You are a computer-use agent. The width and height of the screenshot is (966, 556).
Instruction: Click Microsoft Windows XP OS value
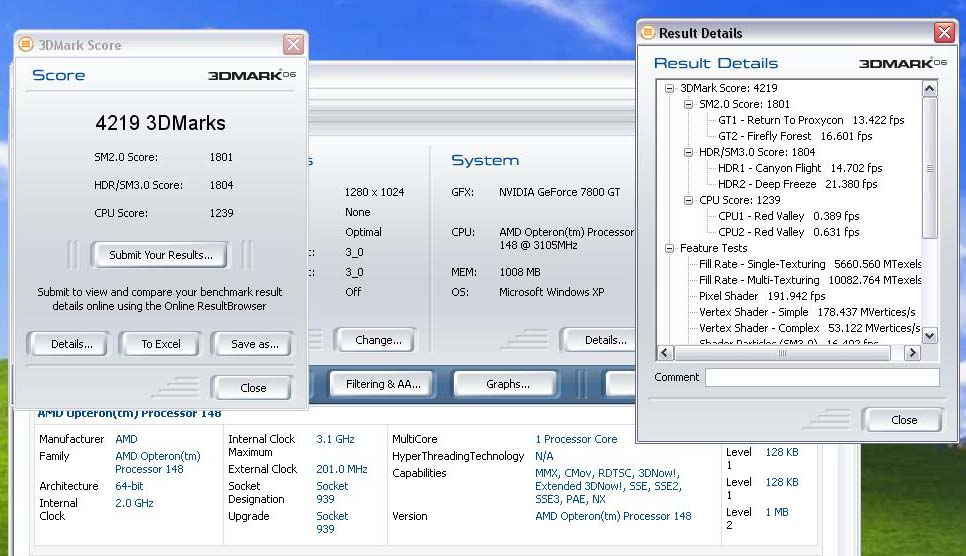(551, 292)
